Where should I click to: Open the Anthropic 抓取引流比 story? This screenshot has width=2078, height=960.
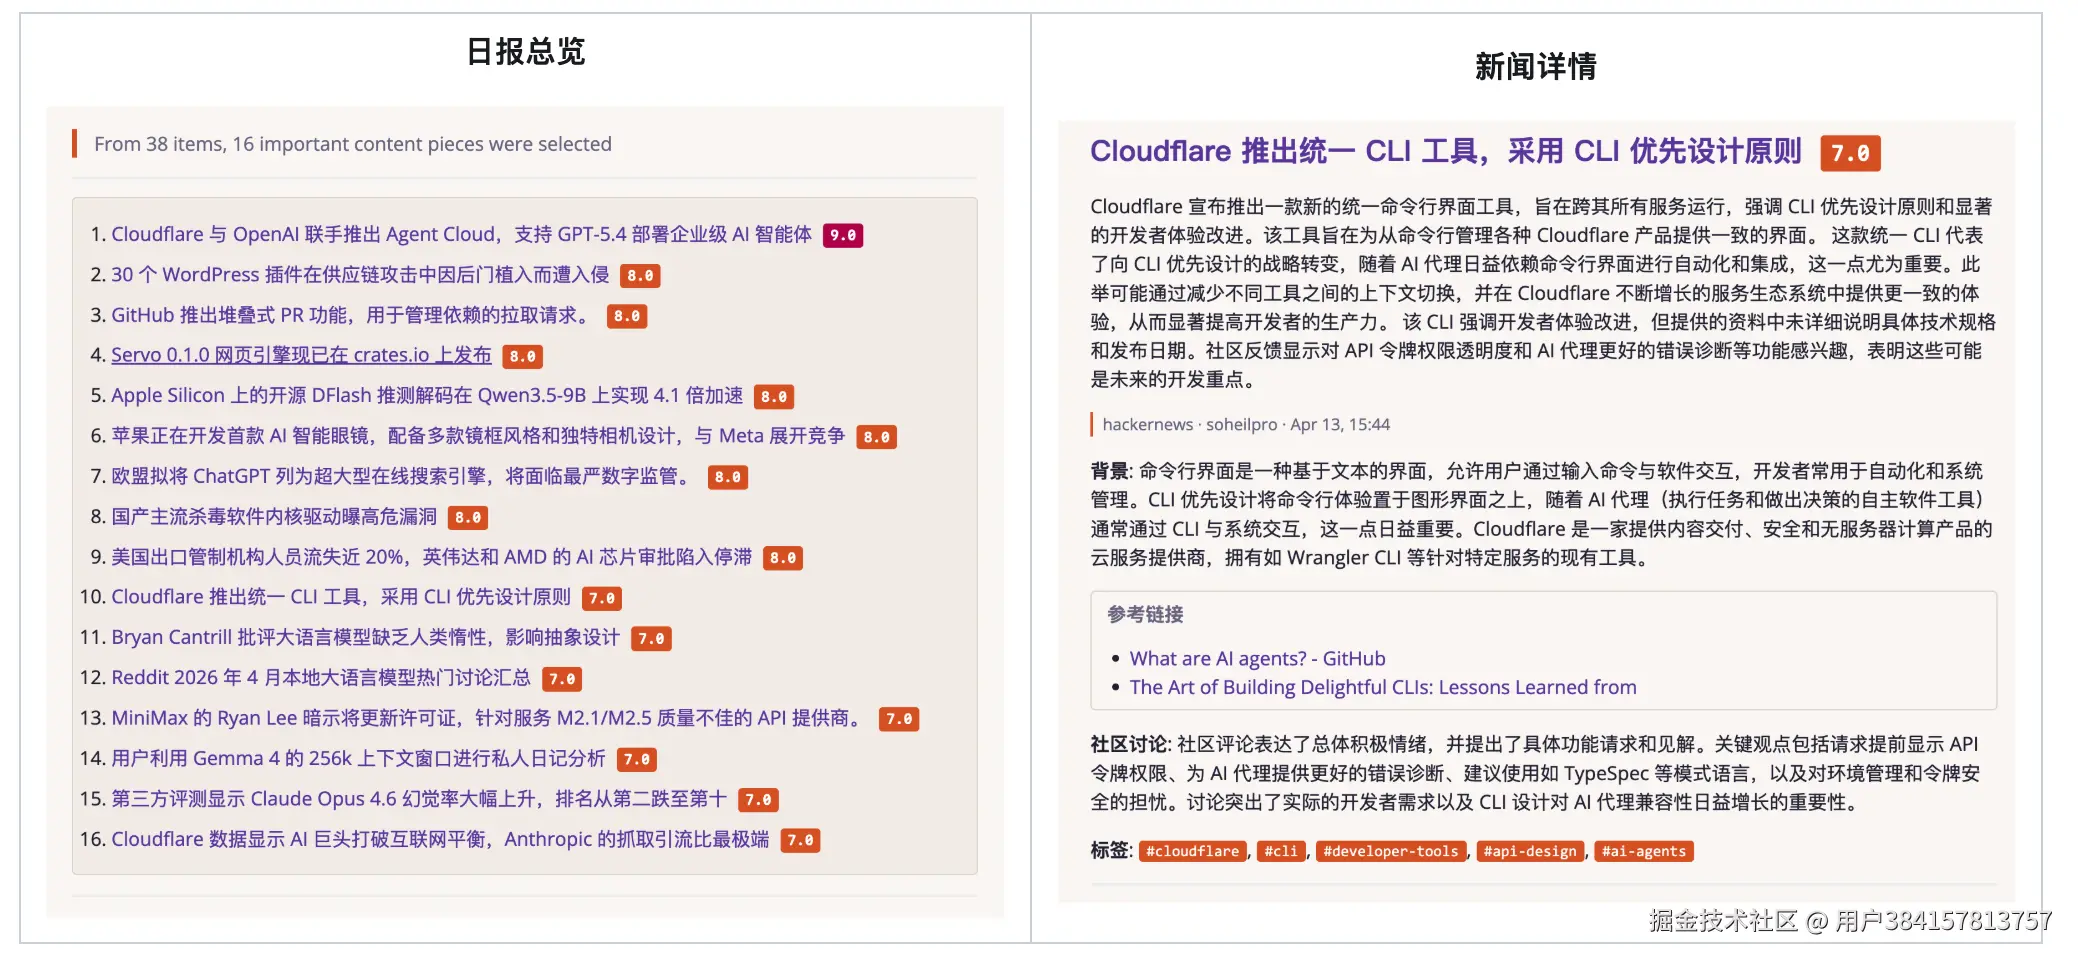pyautogui.click(x=440, y=839)
